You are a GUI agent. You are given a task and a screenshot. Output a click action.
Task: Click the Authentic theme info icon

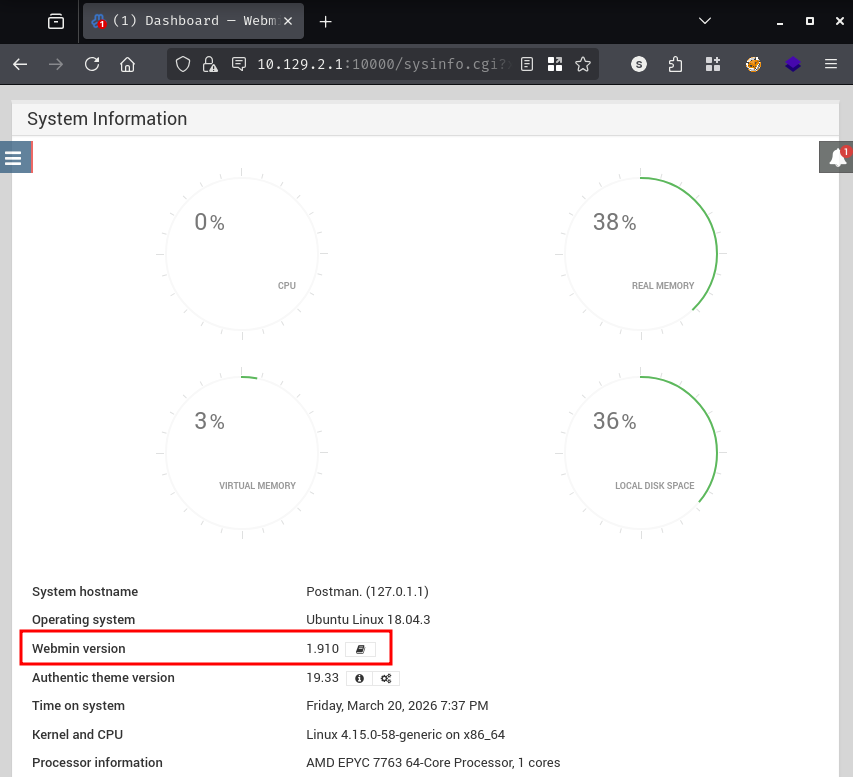coord(359,678)
